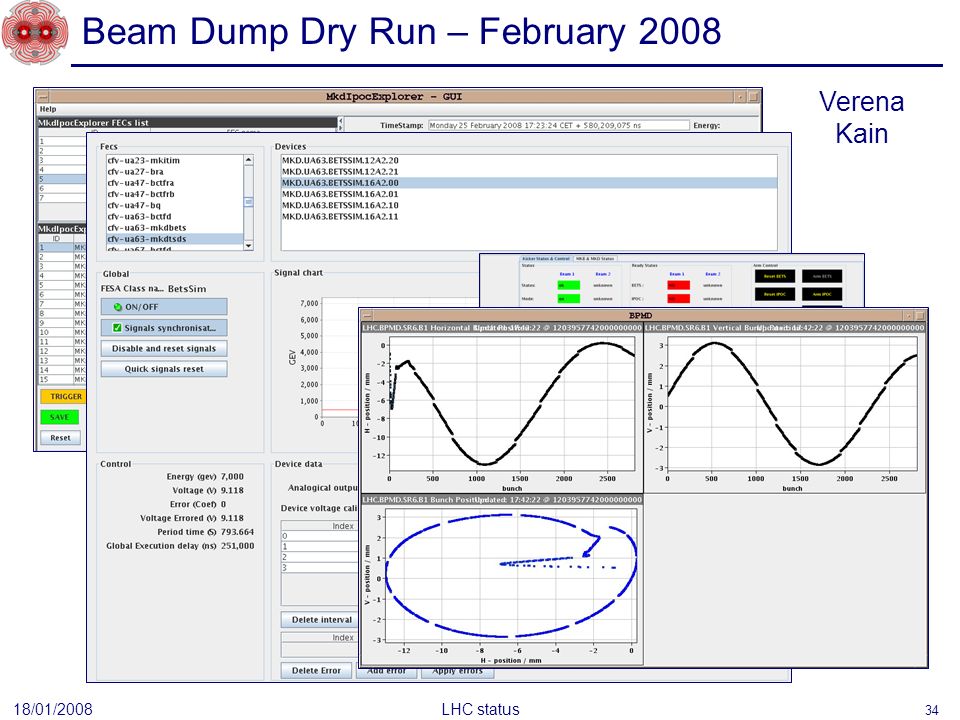
Task: Click the Delete Error button
Action: tap(317, 670)
